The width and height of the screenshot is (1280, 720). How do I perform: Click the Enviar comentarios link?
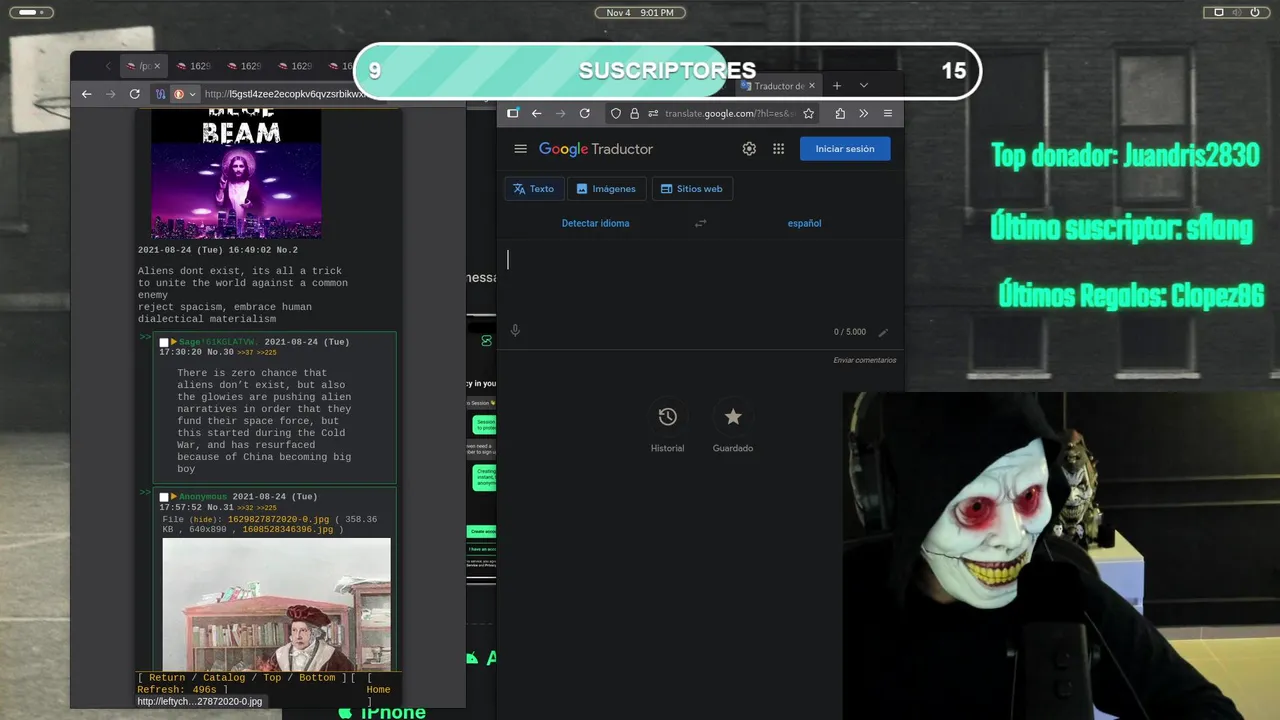click(x=865, y=360)
